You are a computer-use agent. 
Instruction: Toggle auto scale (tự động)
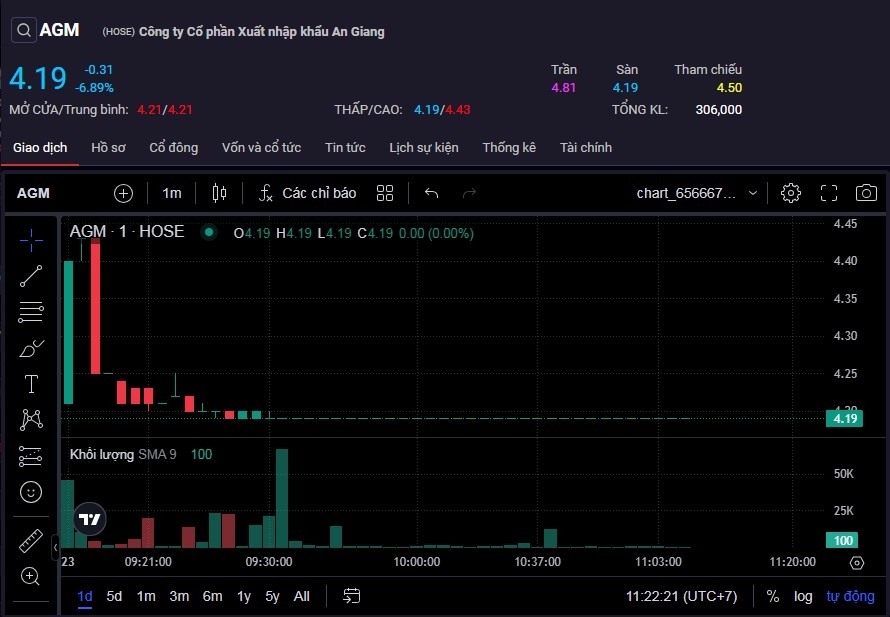pyautogui.click(x=850, y=596)
